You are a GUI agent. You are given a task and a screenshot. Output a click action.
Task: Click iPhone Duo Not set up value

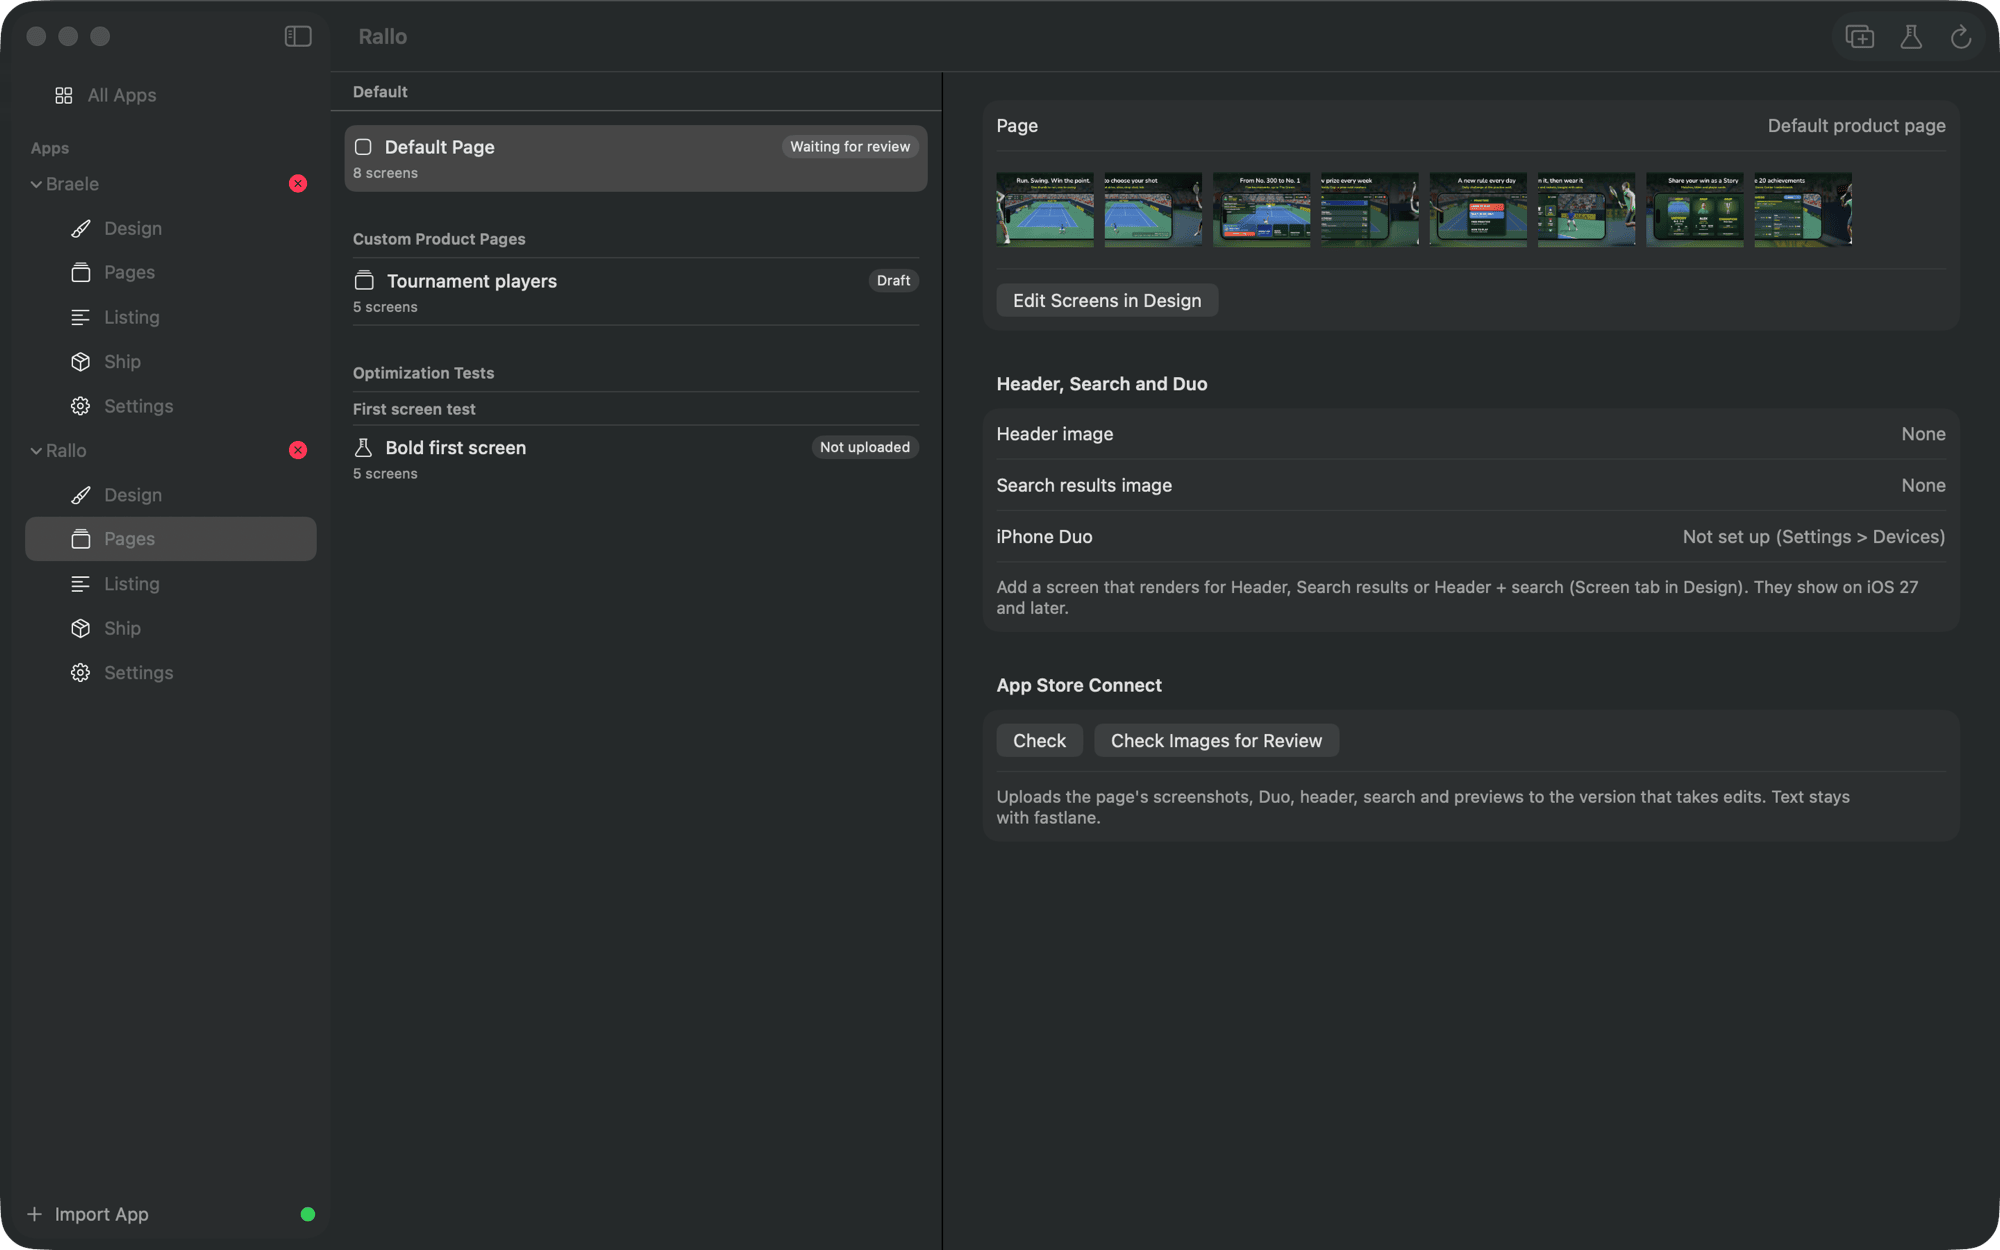point(1814,537)
